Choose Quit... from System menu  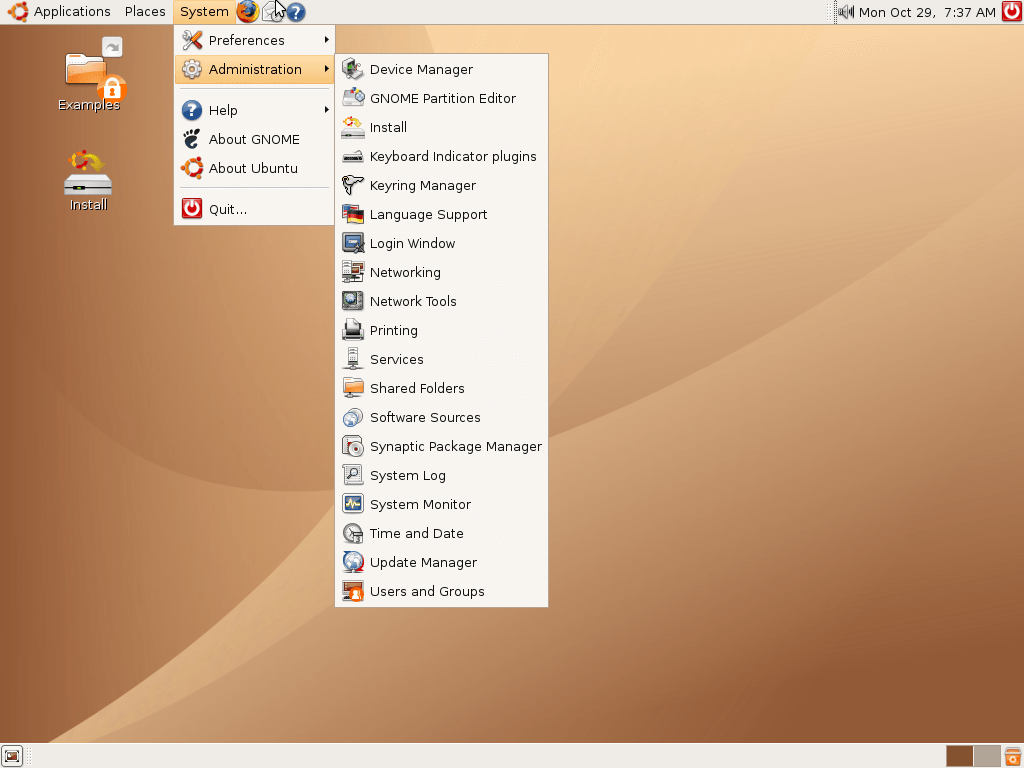[x=255, y=209]
